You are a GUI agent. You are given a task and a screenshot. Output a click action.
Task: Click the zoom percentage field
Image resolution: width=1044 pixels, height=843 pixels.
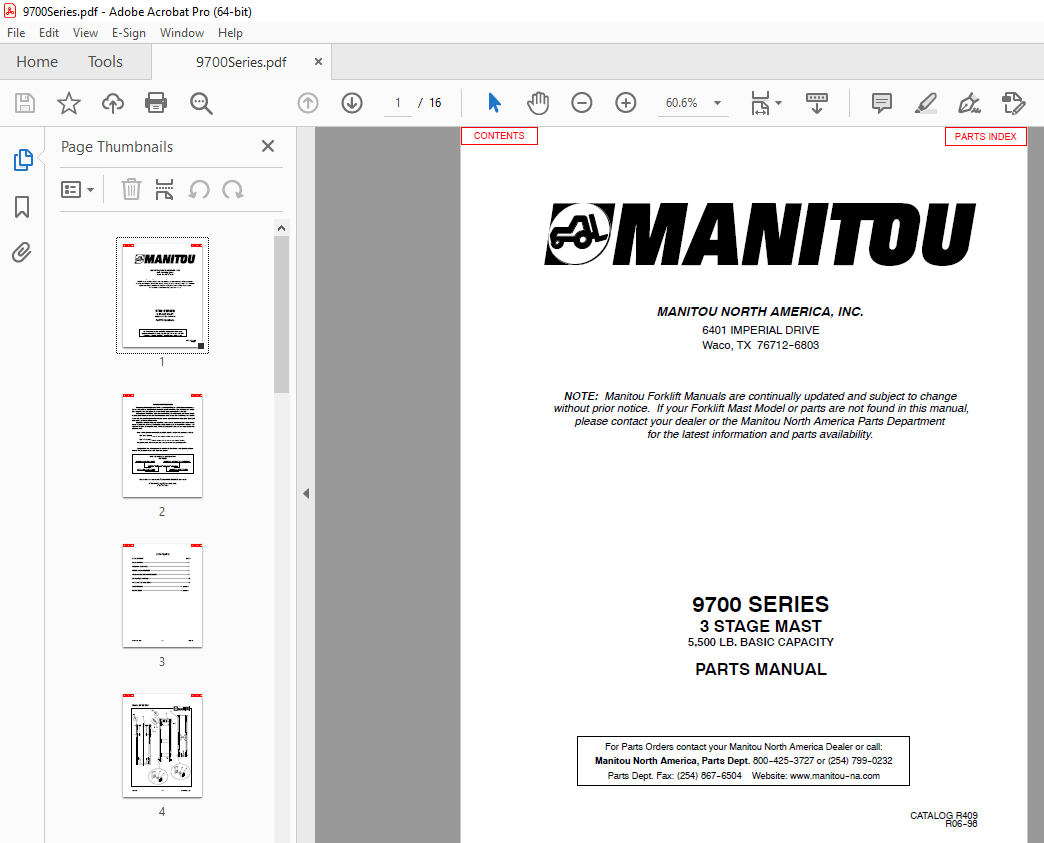pyautogui.click(x=682, y=103)
